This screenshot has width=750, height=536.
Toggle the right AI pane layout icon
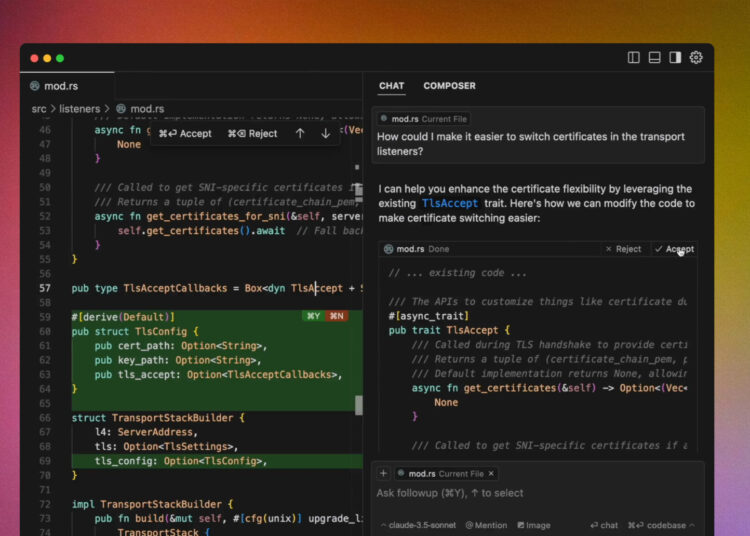pos(675,58)
